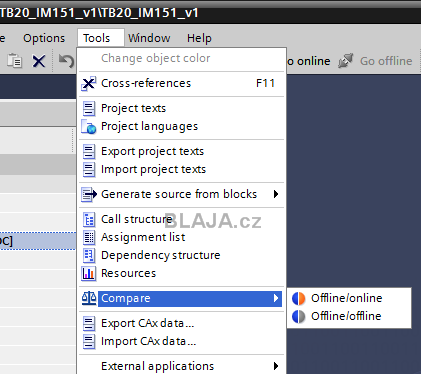
Task: Expand Generate source from blocks submenu arrow
Action: coord(276,194)
